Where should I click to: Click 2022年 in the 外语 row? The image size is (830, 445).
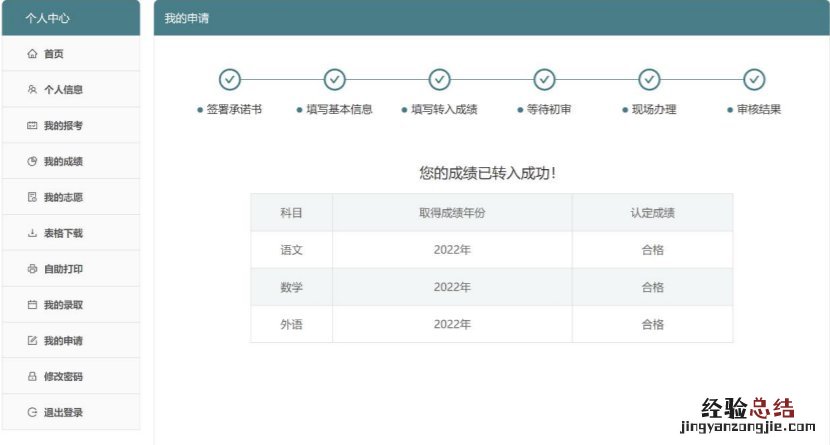coord(452,324)
